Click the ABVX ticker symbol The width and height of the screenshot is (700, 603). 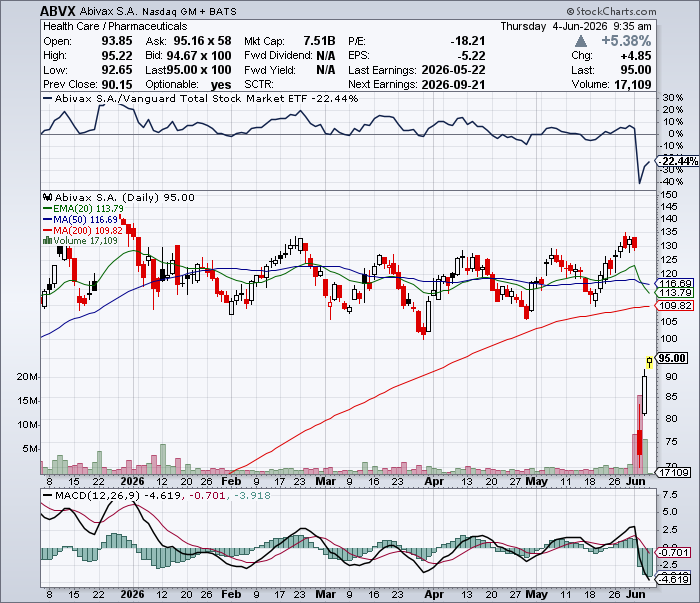pos(58,11)
